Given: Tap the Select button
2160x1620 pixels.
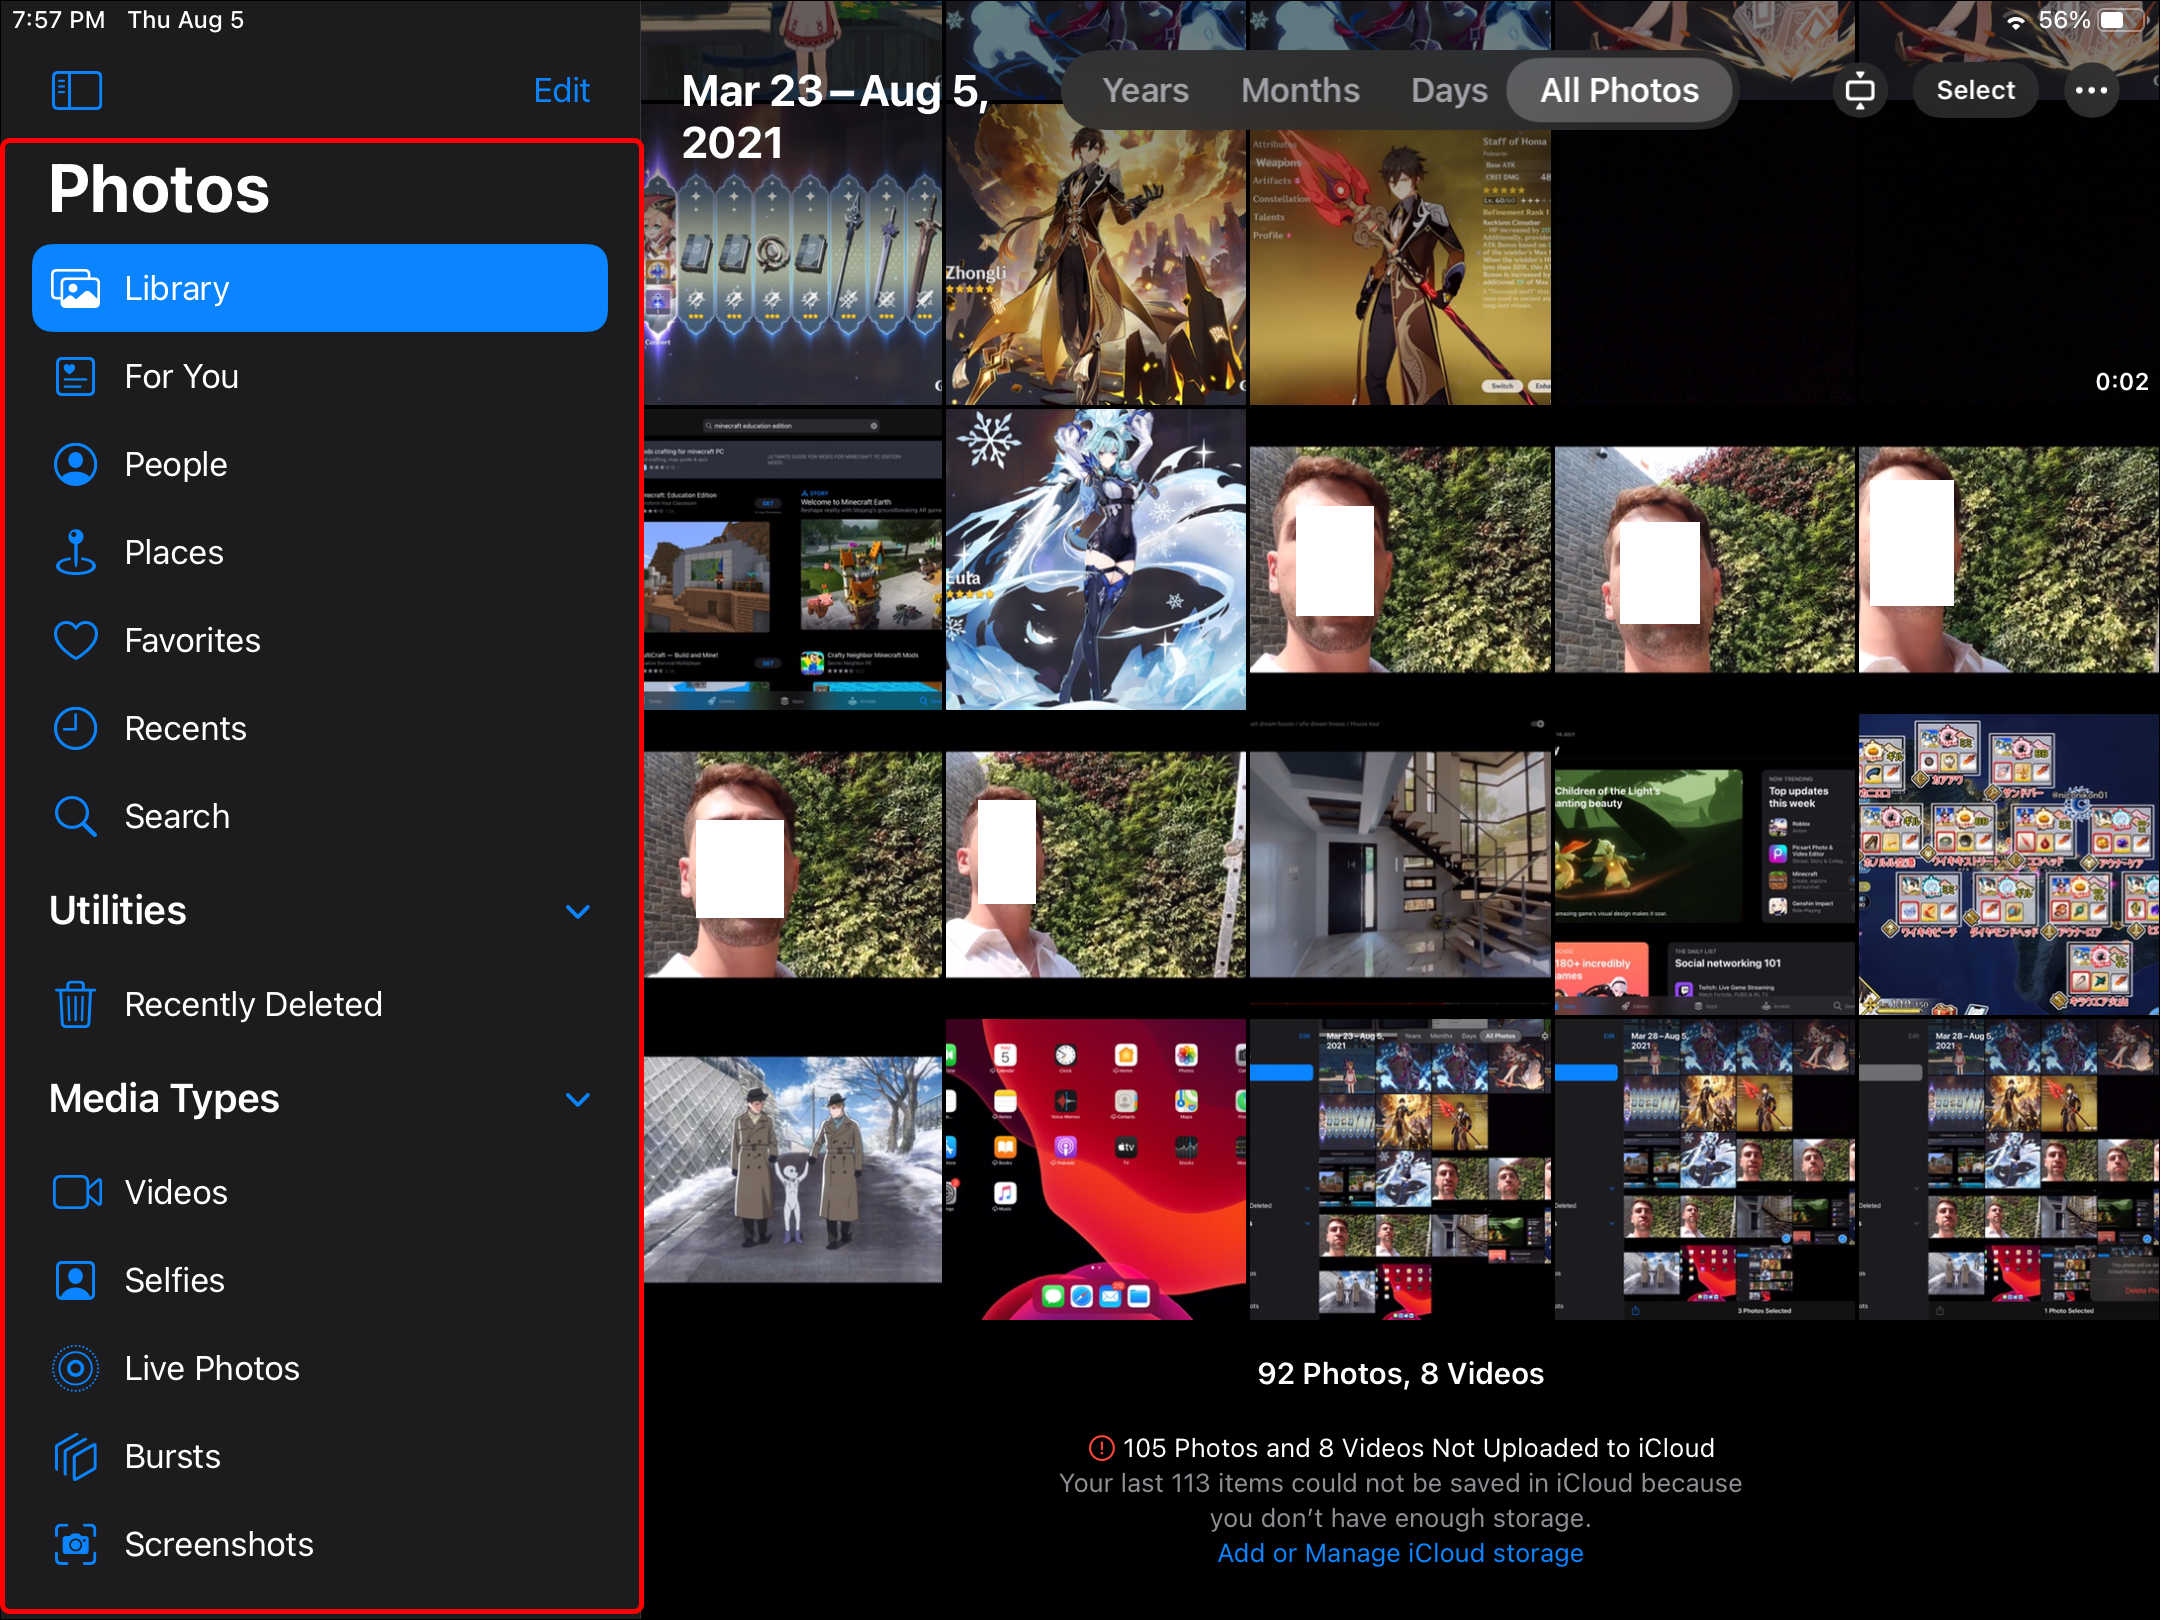Looking at the screenshot, I should (x=1975, y=90).
